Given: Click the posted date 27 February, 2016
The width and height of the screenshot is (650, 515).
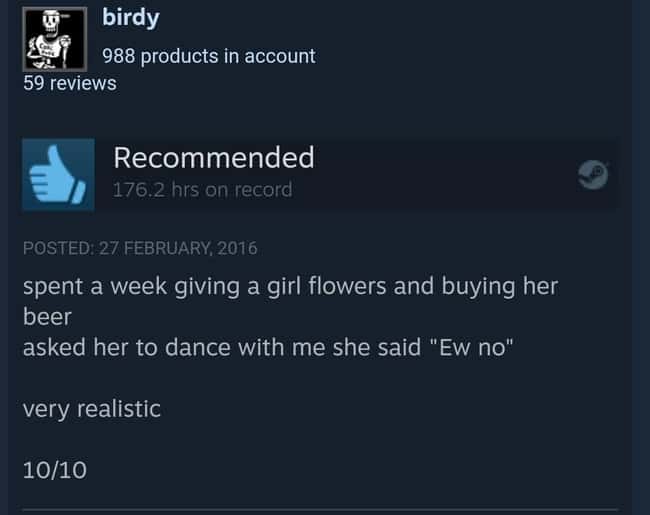Looking at the screenshot, I should (x=178, y=248).
